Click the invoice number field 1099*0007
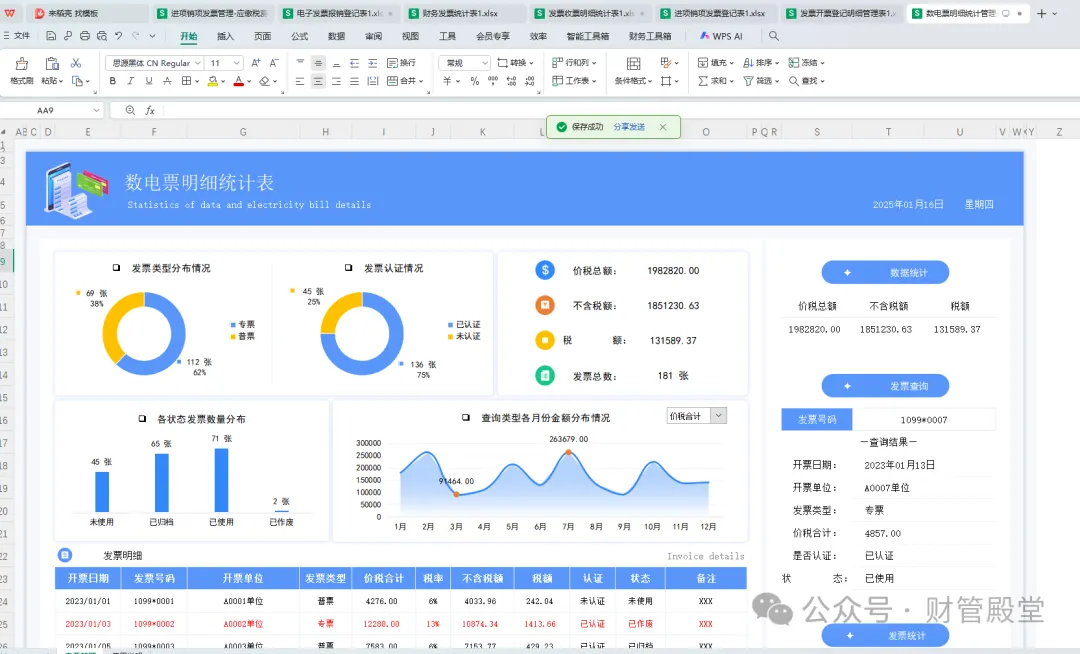 [924, 419]
